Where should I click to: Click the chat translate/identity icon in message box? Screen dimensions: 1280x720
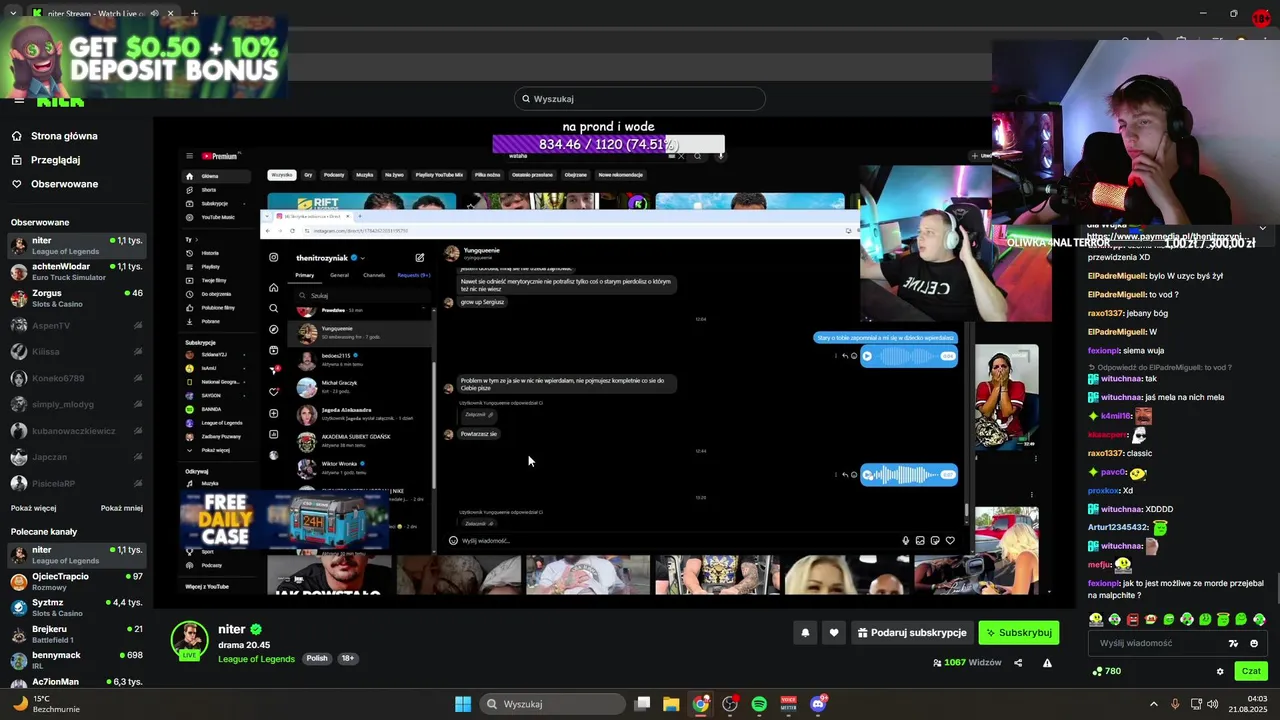click(1234, 643)
